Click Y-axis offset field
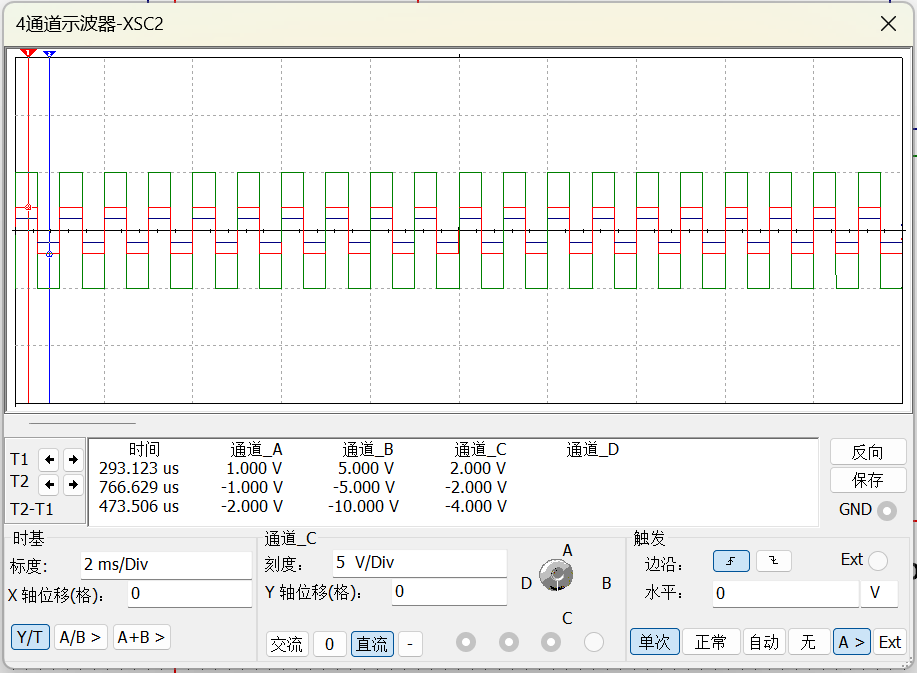The width and height of the screenshot is (917, 673). [449, 592]
